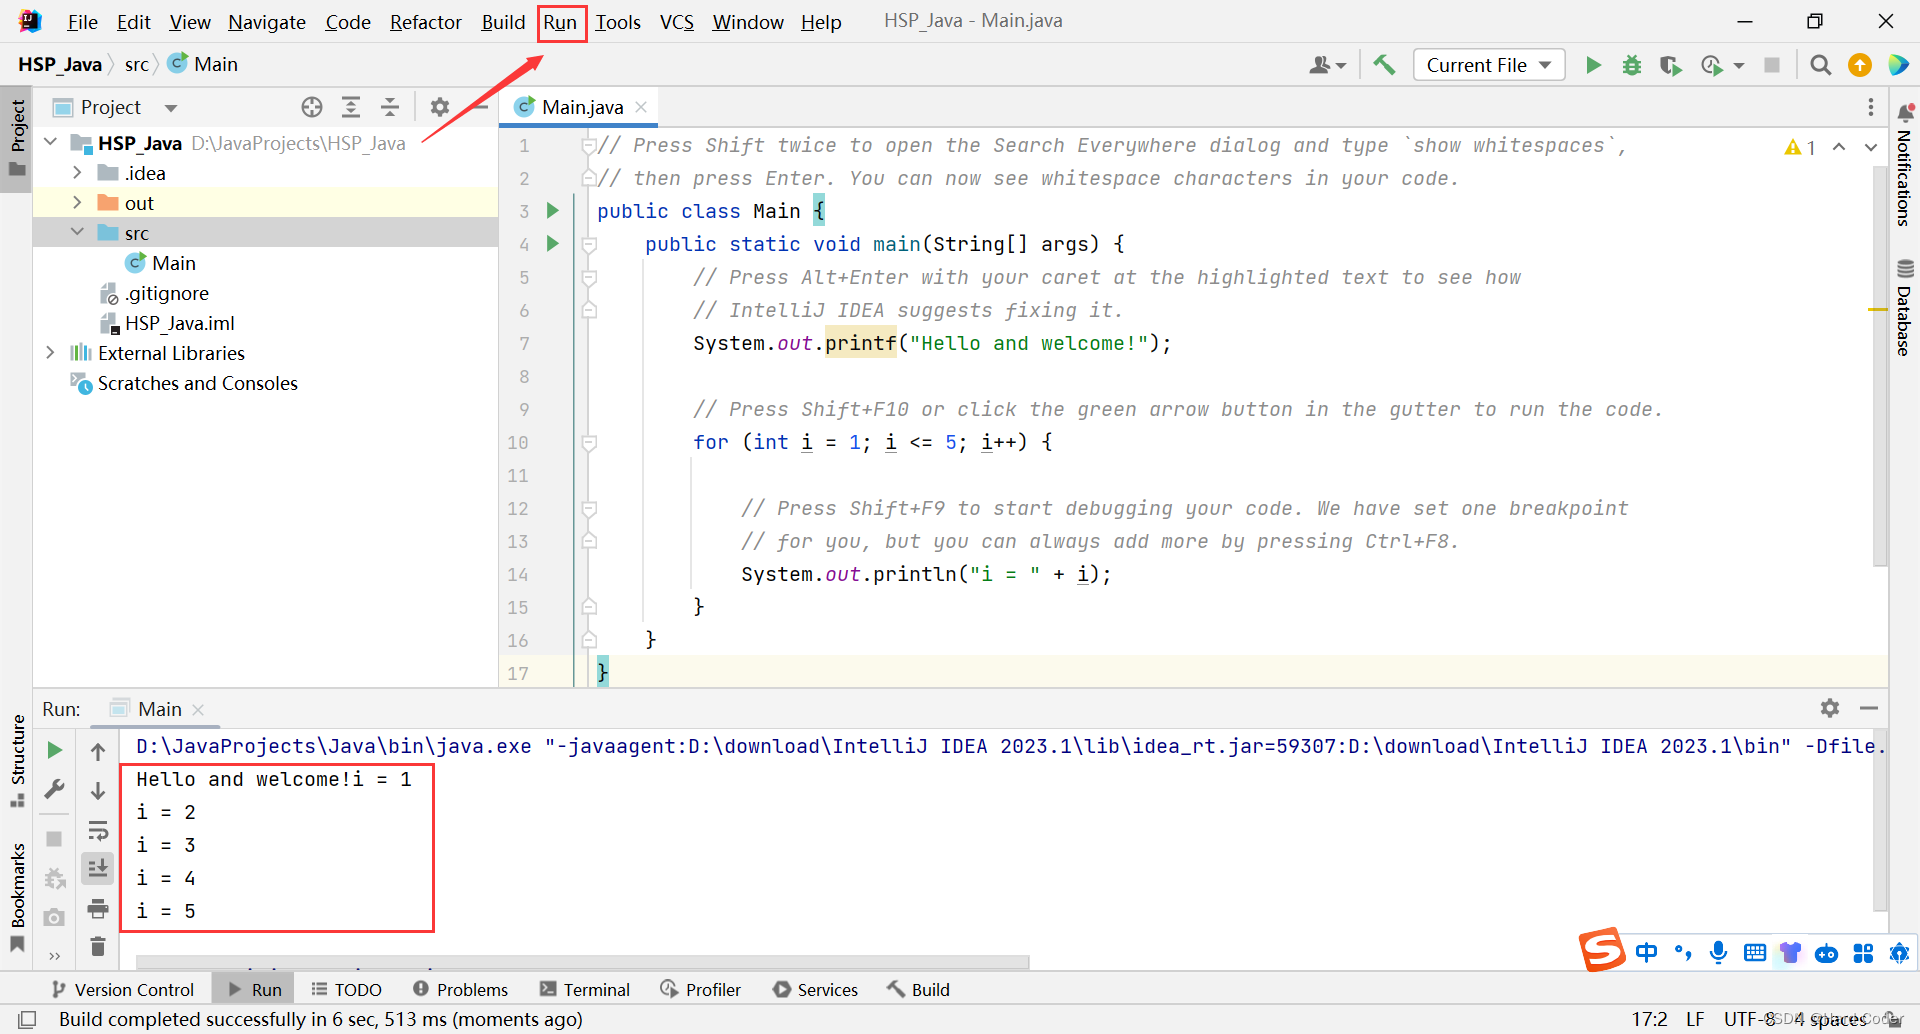The height and width of the screenshot is (1034, 1920).
Task: Toggle Database side panel
Action: click(1905, 307)
